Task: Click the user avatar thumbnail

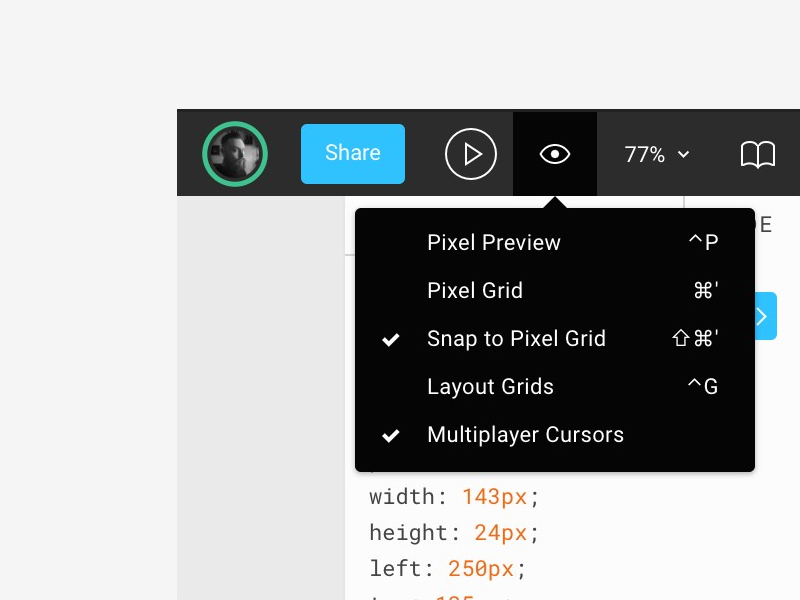Action: [x=234, y=153]
